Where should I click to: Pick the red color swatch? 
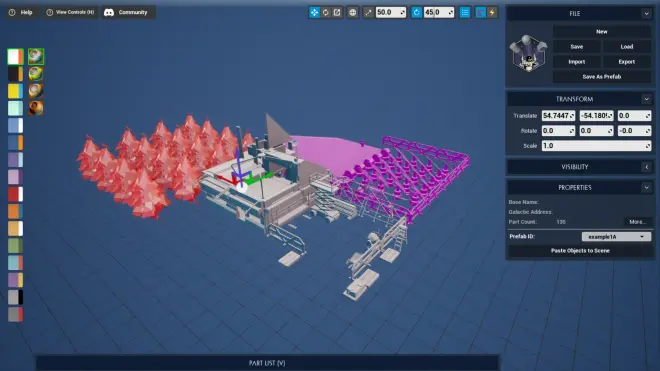click(15, 194)
